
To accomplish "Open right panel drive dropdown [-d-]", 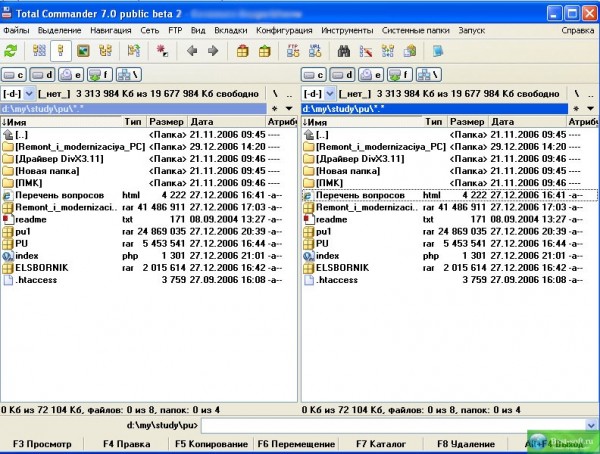I will 318,93.
